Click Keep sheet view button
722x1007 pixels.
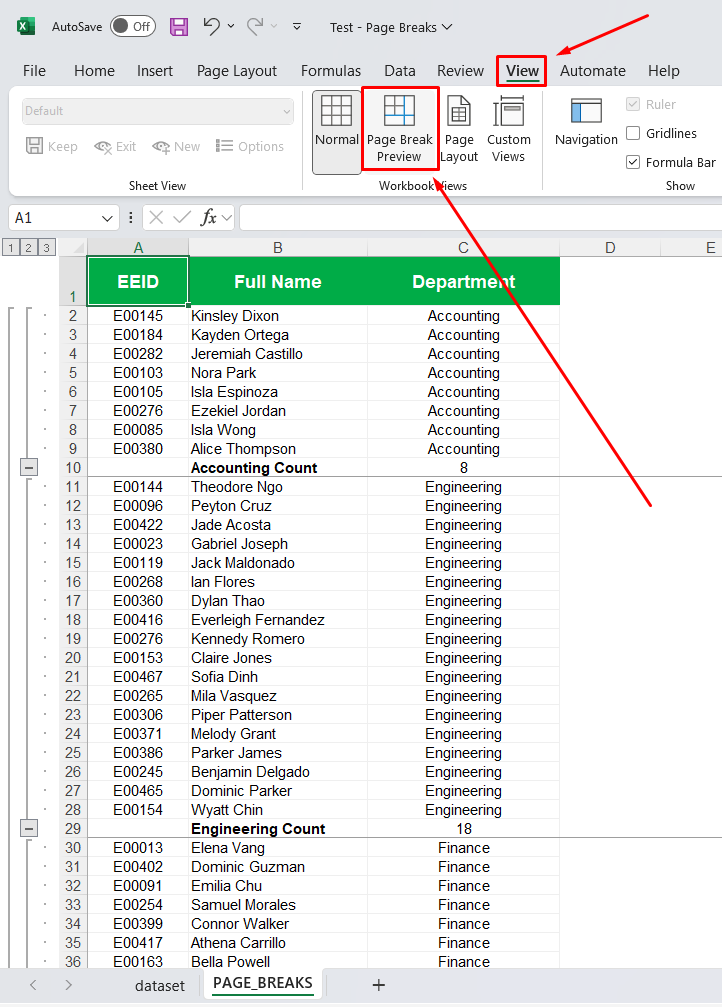(x=51, y=146)
